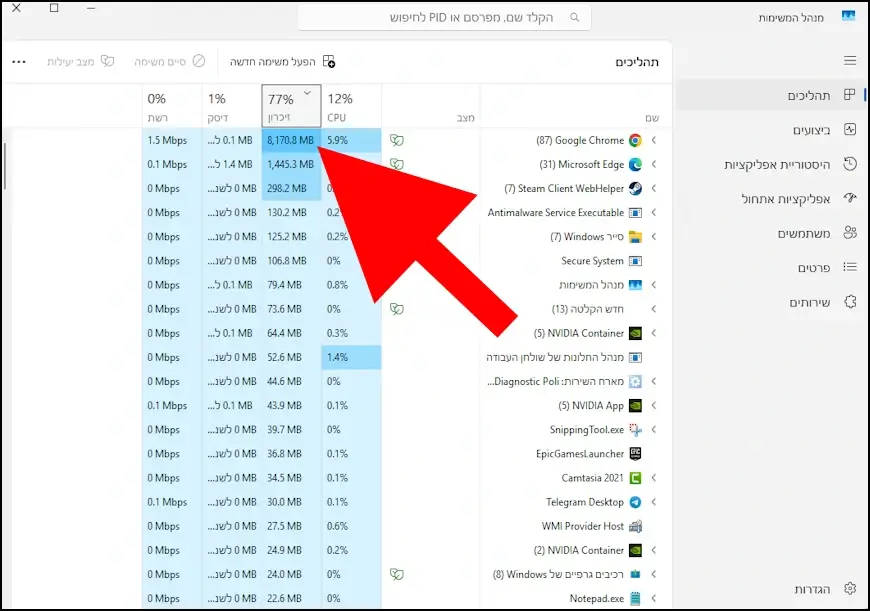
Task: Sort by the רשת 0% column header
Action: (171, 106)
